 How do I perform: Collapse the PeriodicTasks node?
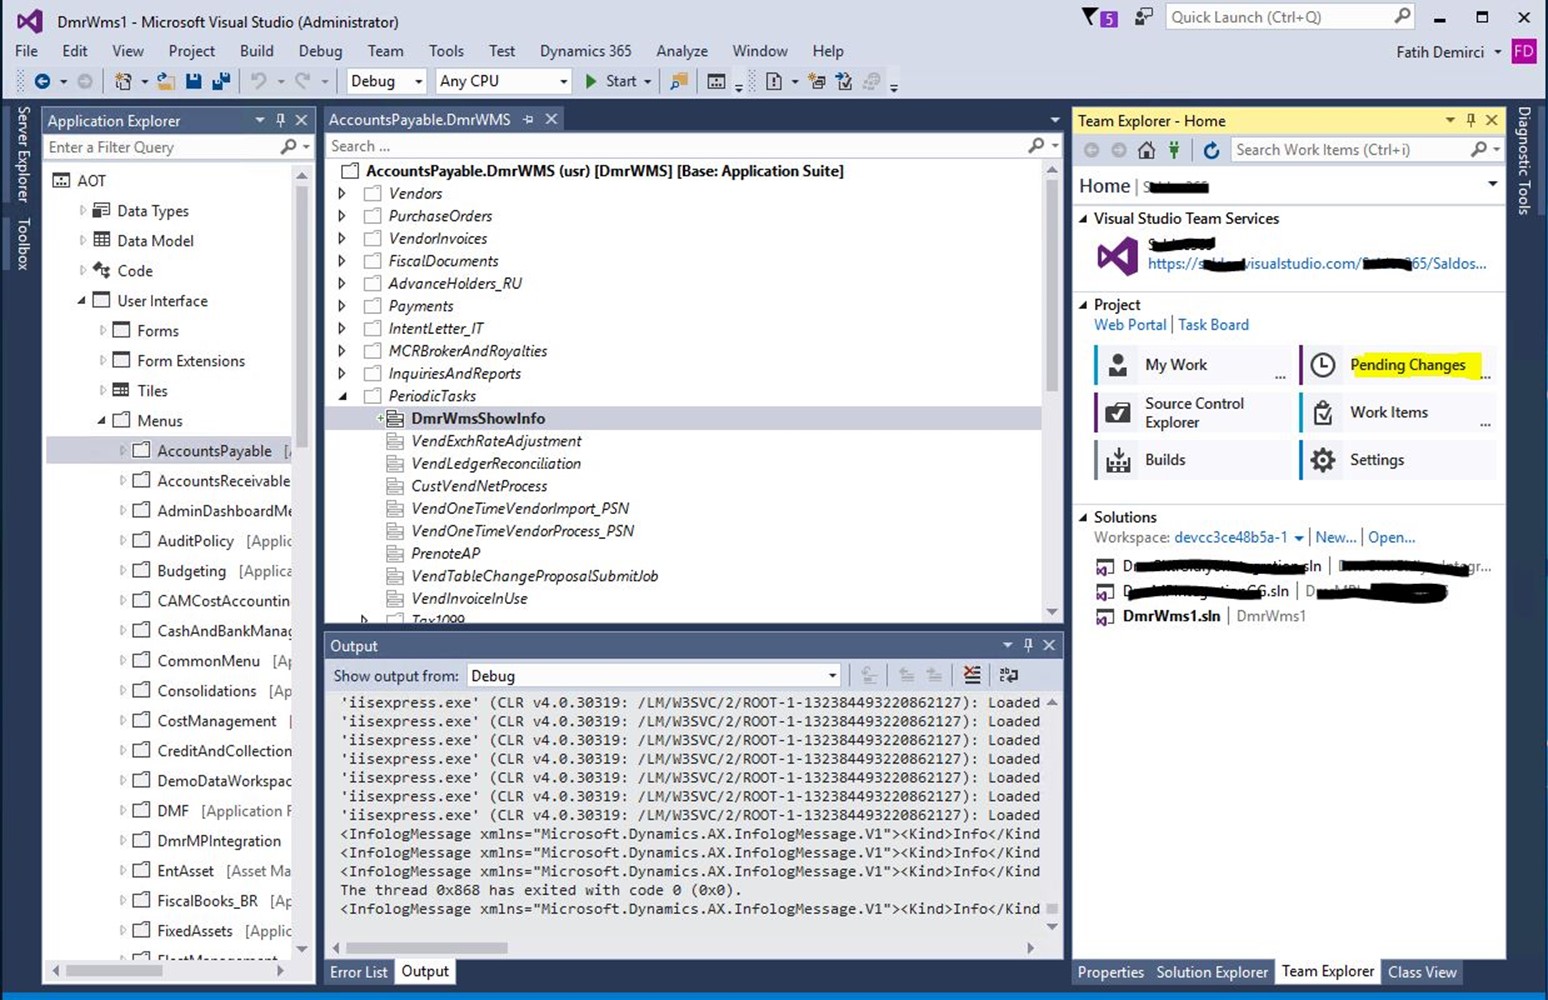[x=342, y=396]
